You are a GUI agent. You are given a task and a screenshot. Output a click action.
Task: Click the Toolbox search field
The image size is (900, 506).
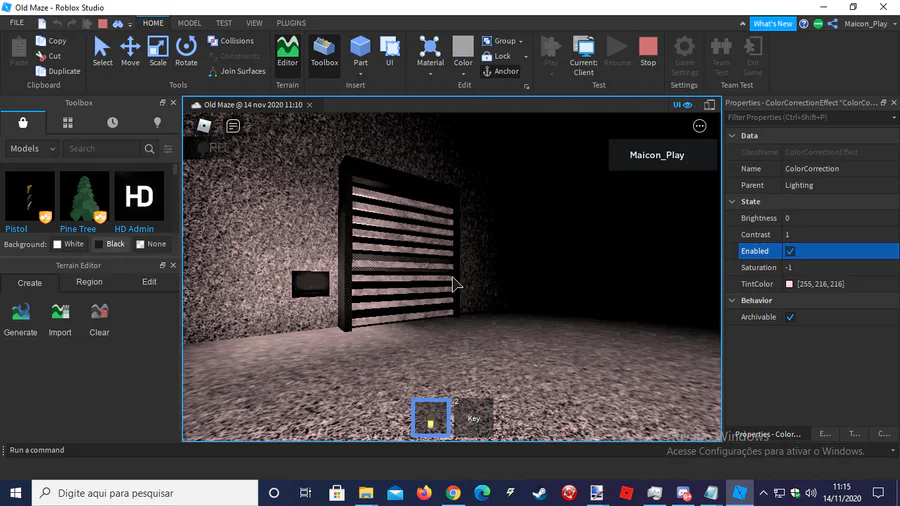(x=102, y=149)
